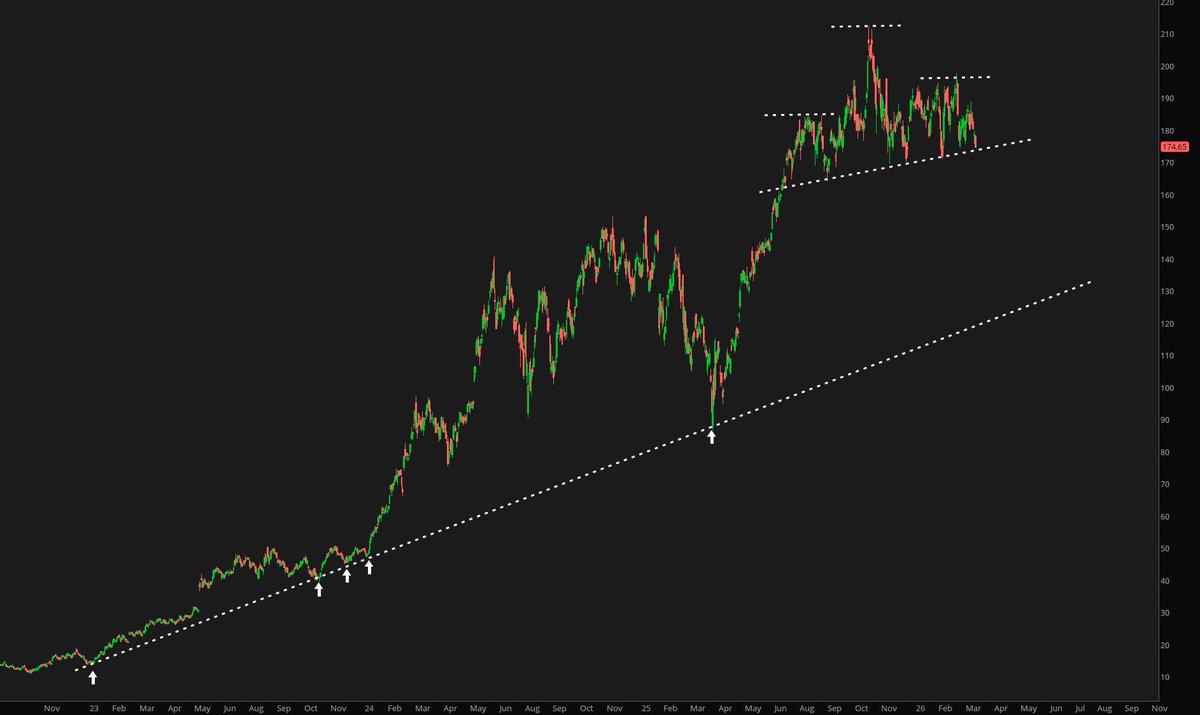Select the 25 year label on time axis
1200x715 pixels.
[646, 707]
